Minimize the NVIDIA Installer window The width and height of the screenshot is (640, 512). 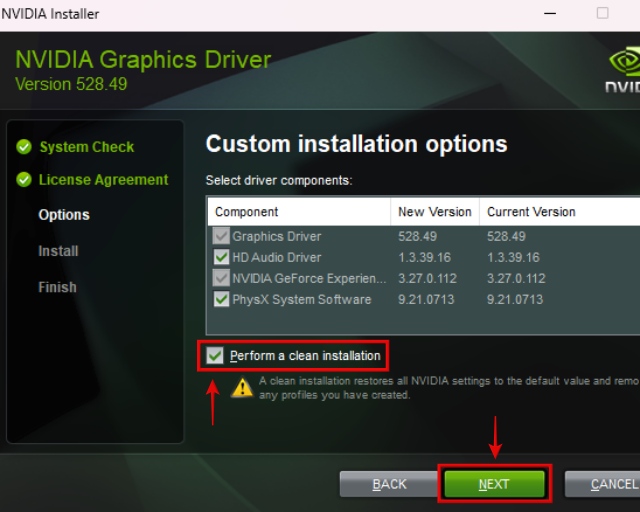549,14
